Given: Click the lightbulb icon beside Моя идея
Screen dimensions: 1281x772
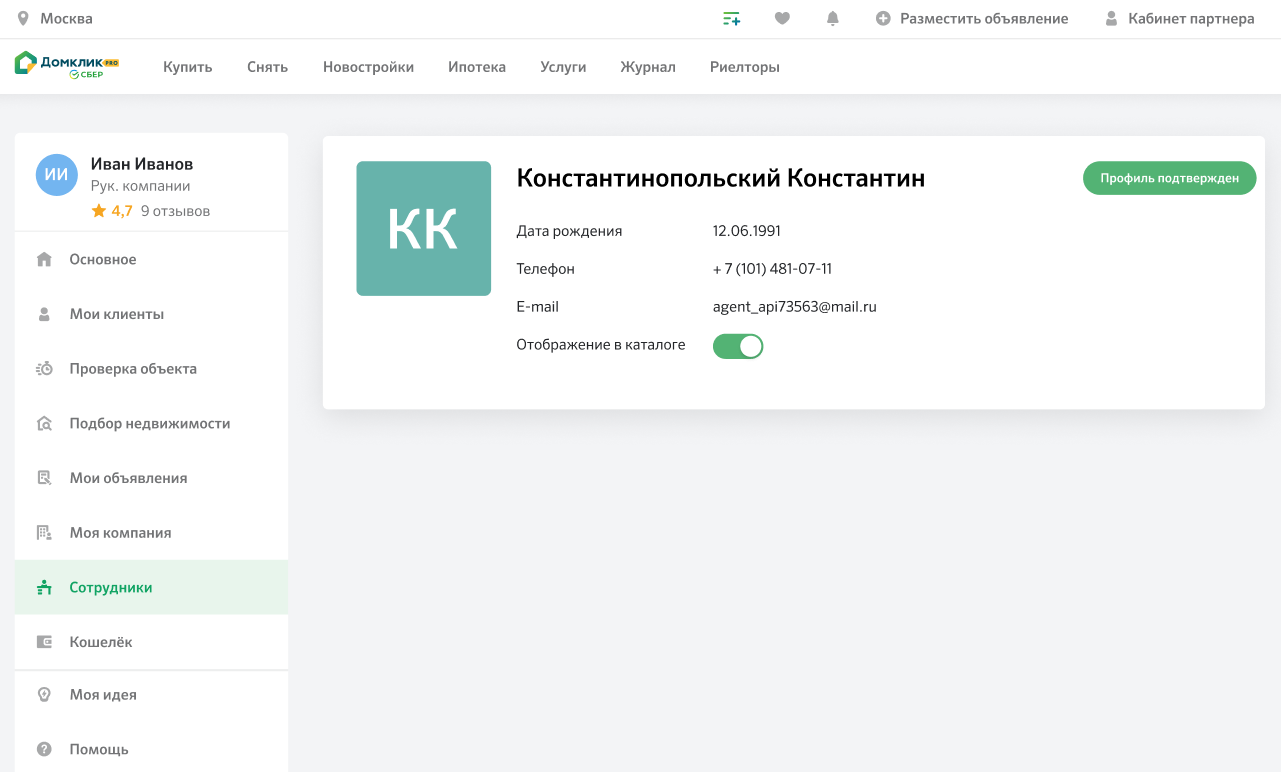Looking at the screenshot, I should 44,695.
